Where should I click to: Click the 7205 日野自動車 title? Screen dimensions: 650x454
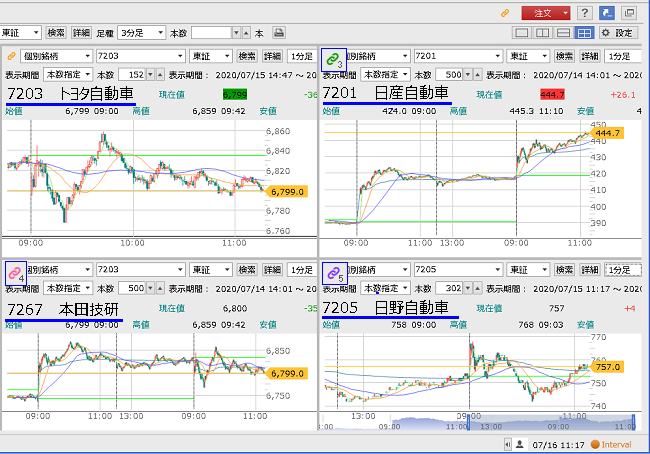(x=386, y=308)
